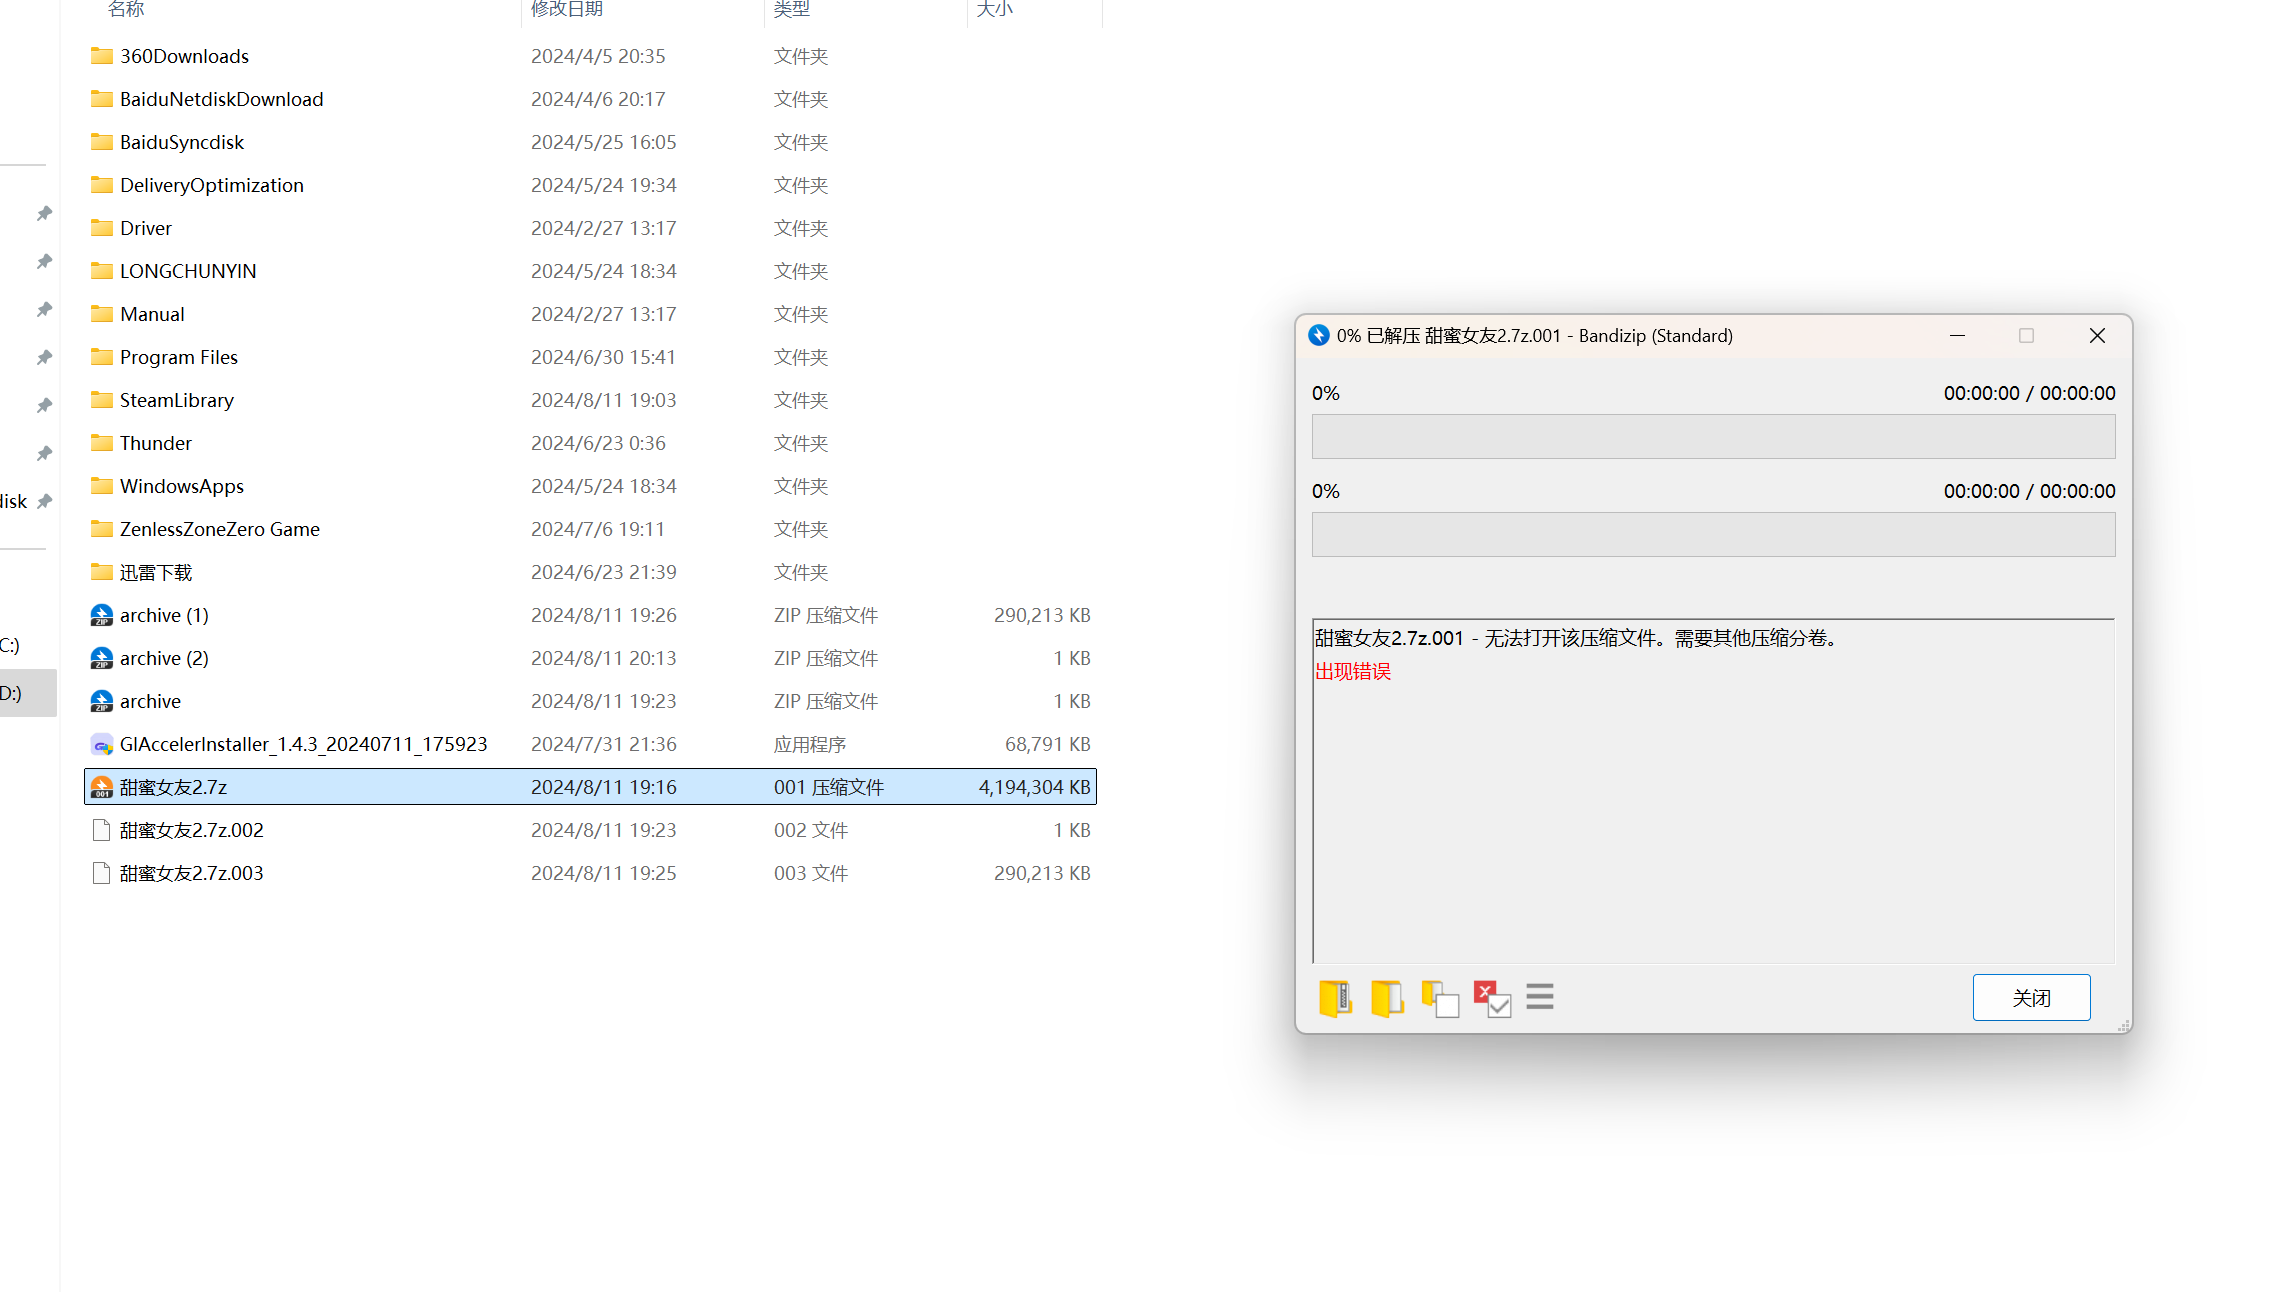Open the hamburger menu in Bandizip dialog
This screenshot has width=2288, height=1292.
[x=1540, y=996]
